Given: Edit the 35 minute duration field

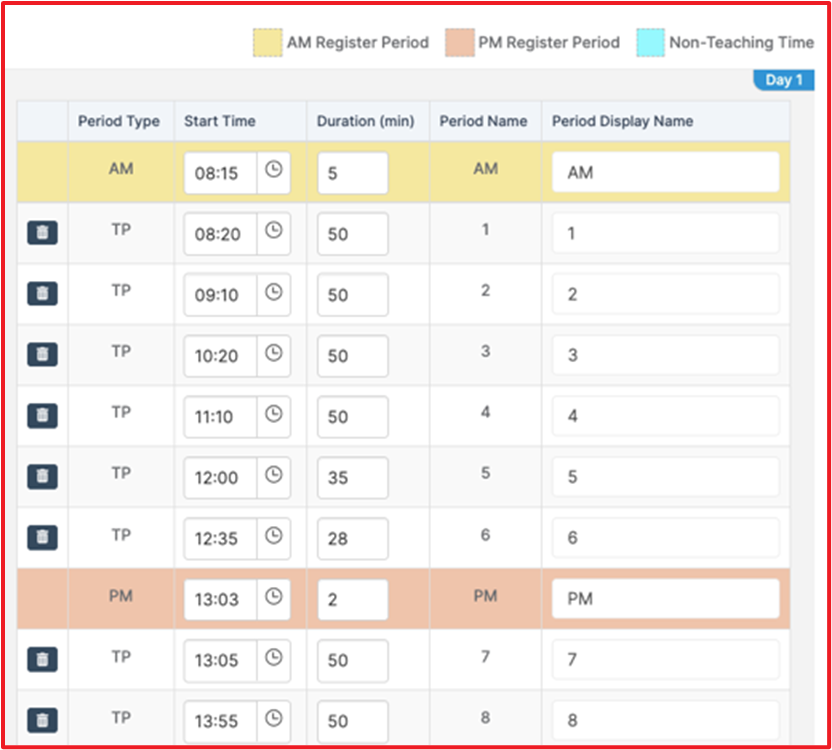Looking at the screenshot, I should point(353,478).
